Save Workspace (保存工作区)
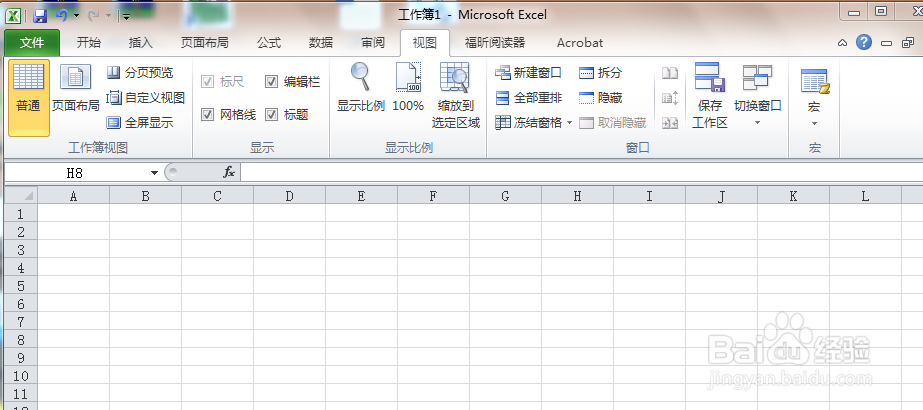The height and width of the screenshot is (410, 923). pos(709,95)
